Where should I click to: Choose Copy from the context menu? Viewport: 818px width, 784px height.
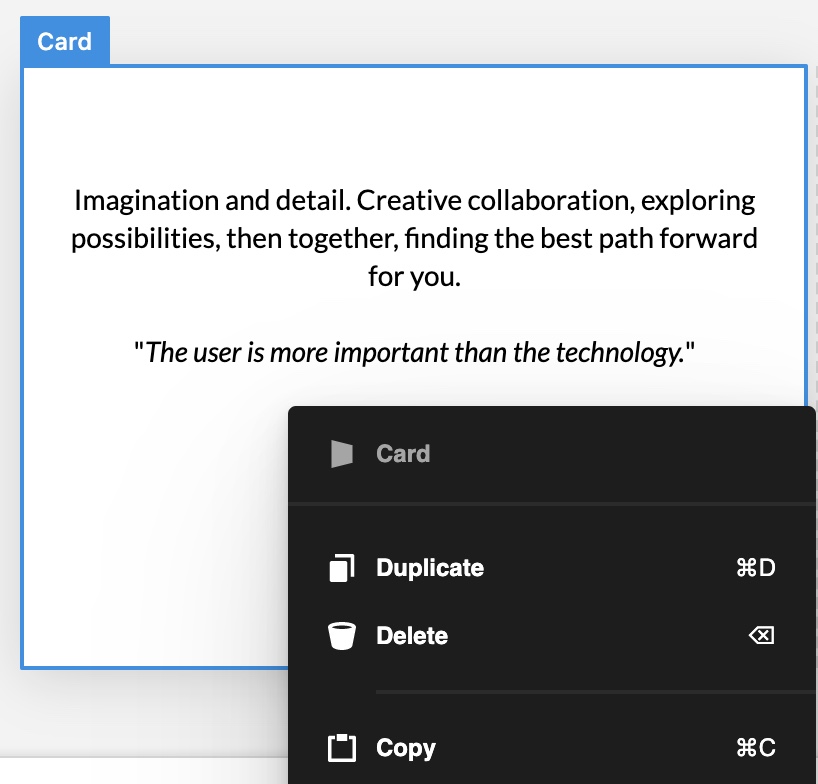(x=405, y=748)
